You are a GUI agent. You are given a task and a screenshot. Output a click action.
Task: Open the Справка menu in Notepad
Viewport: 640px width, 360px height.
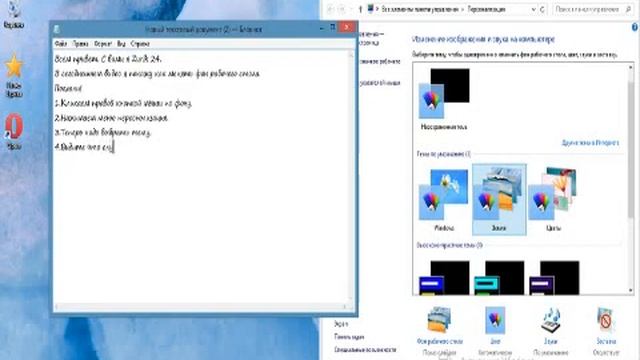pos(140,44)
